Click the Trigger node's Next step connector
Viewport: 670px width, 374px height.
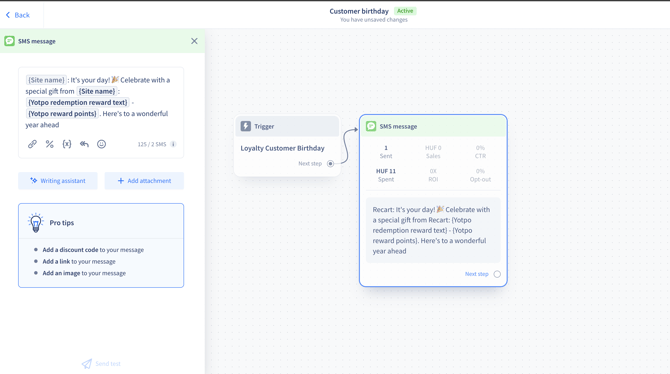tap(330, 164)
